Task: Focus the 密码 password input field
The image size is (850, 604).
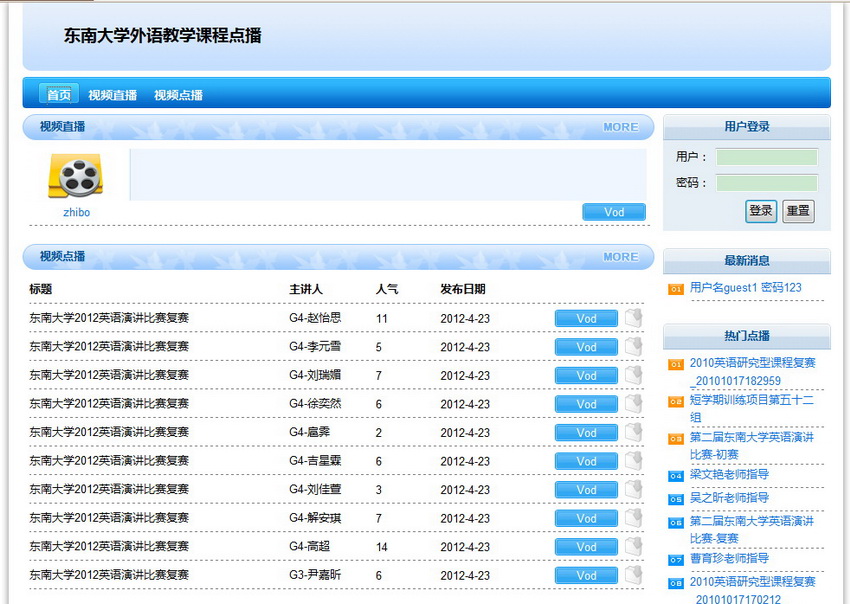Action: coord(767,183)
